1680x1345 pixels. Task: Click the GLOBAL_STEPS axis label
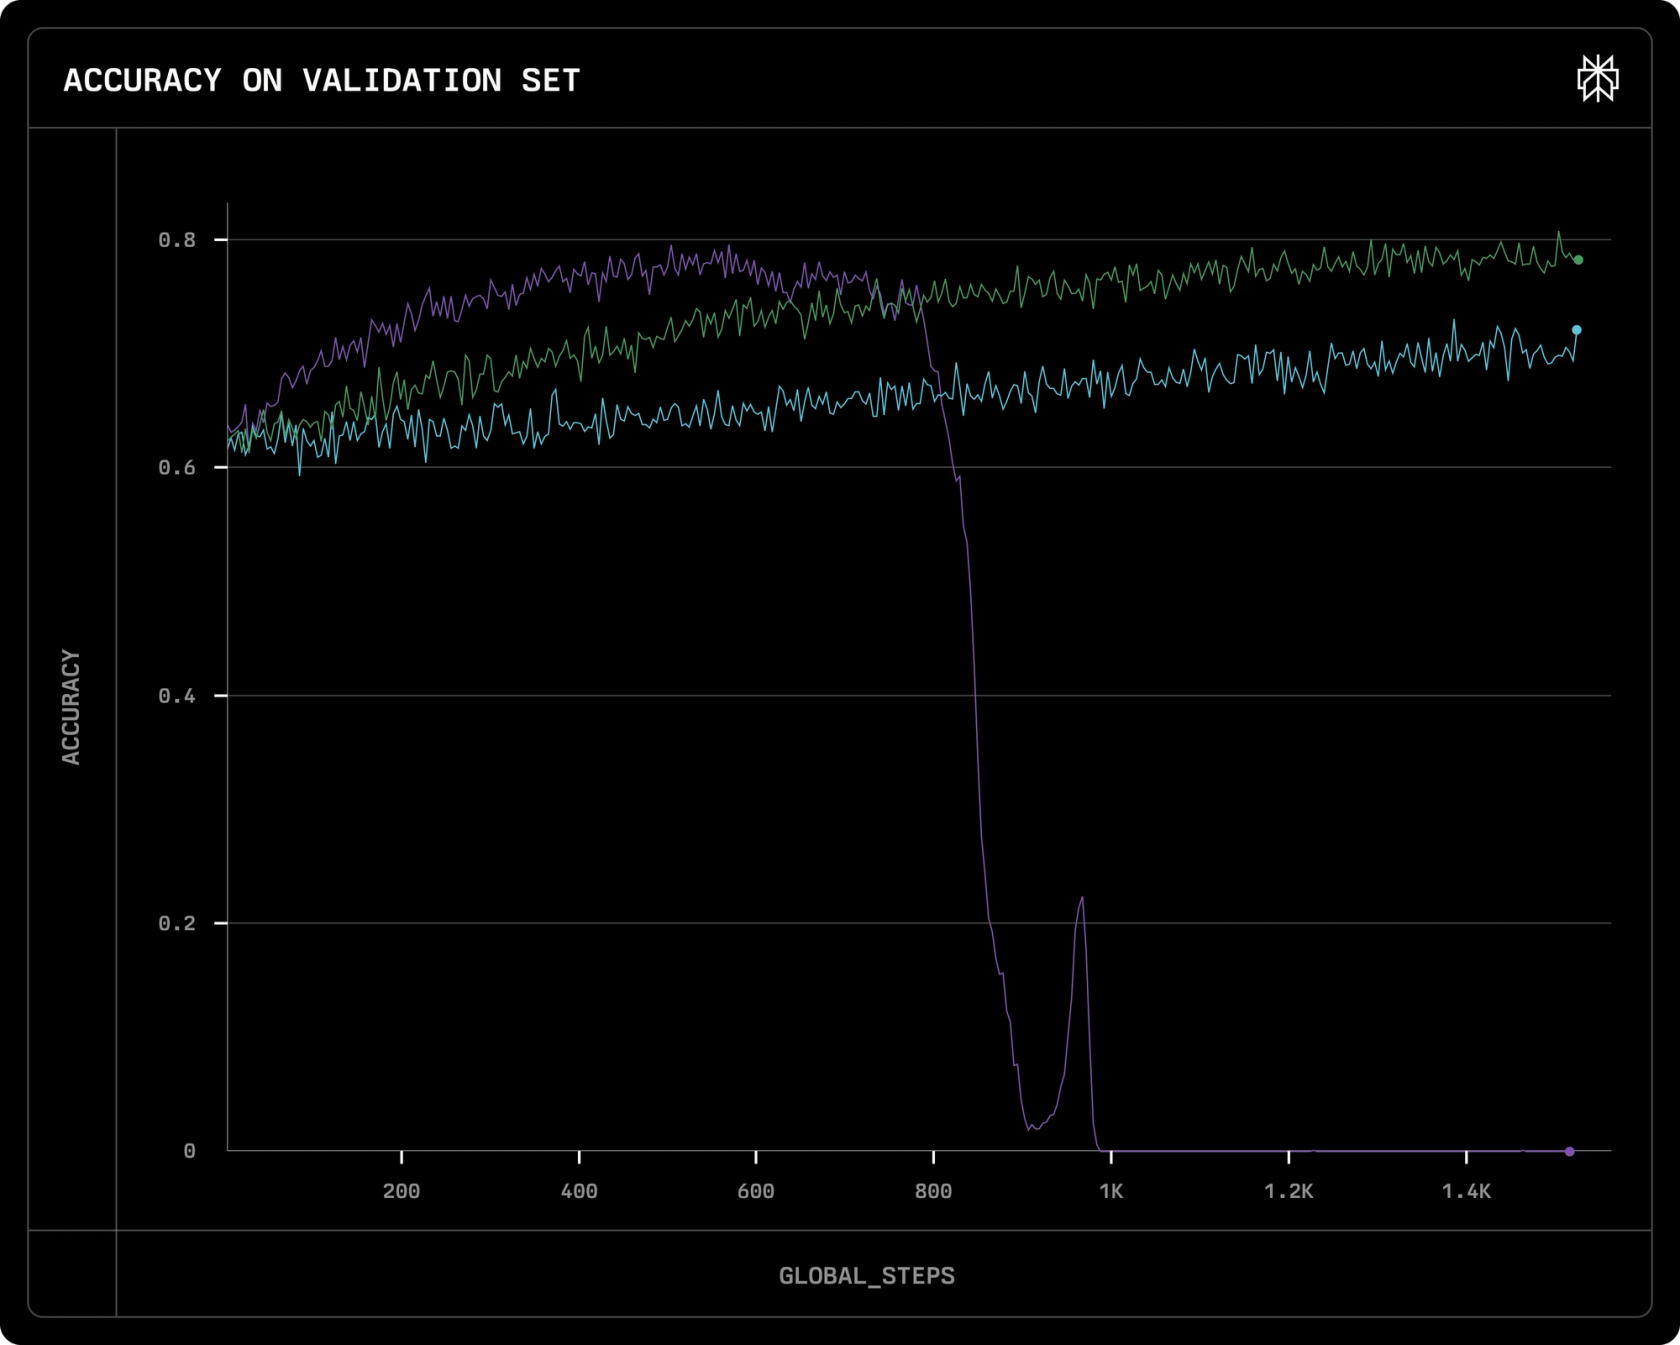(867, 1276)
